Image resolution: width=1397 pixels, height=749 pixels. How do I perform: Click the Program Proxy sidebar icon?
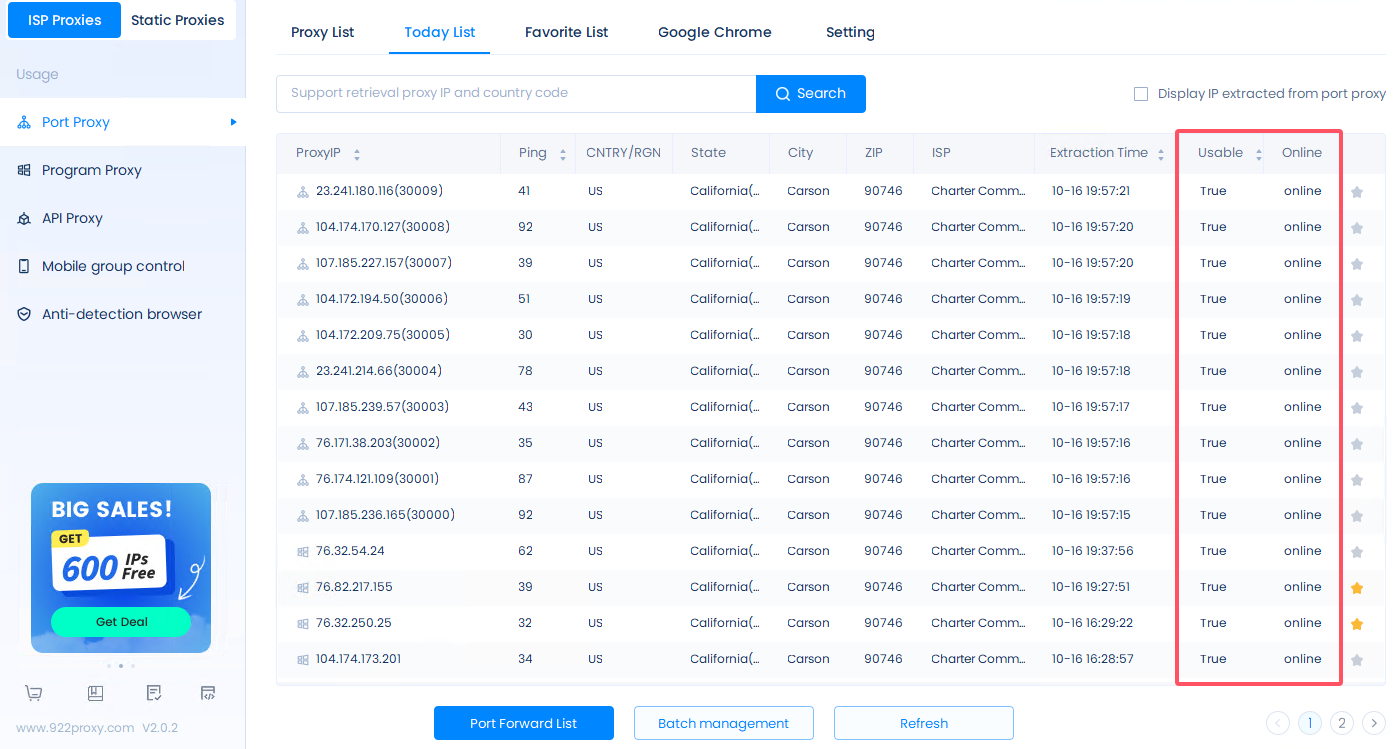pyautogui.click(x=24, y=170)
